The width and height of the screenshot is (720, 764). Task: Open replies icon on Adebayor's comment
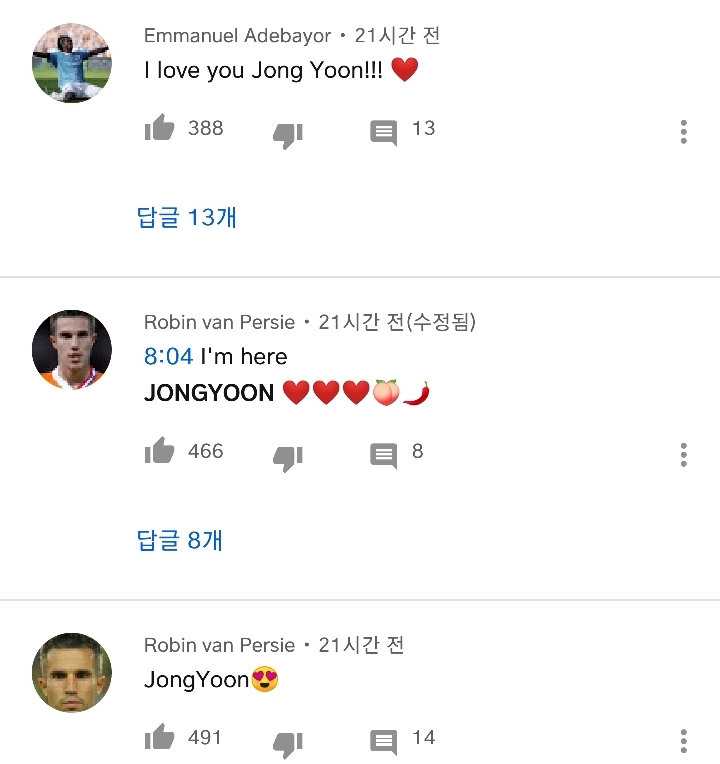(384, 133)
